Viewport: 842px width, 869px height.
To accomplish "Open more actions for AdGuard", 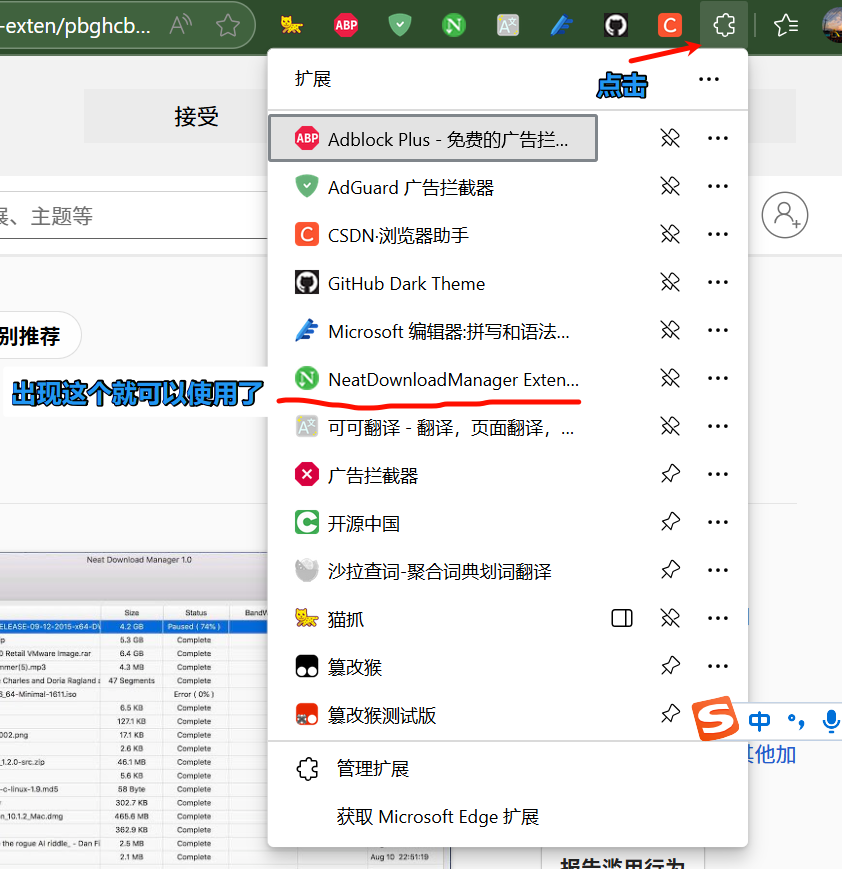I will (718, 186).
